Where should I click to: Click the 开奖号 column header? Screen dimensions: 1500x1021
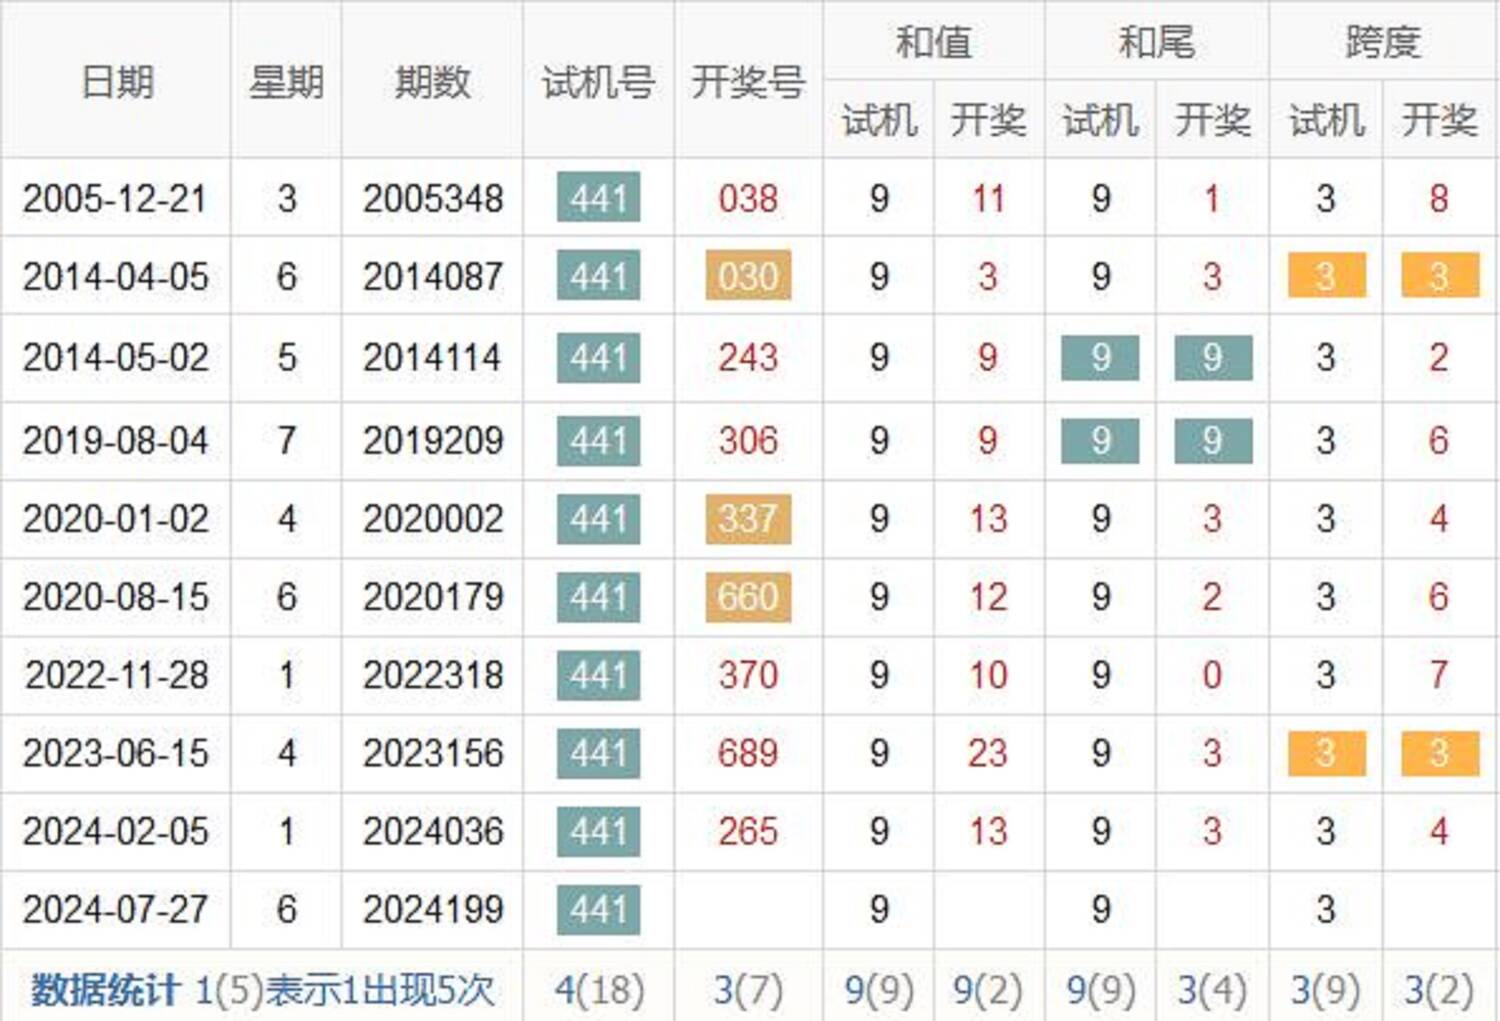(x=748, y=81)
